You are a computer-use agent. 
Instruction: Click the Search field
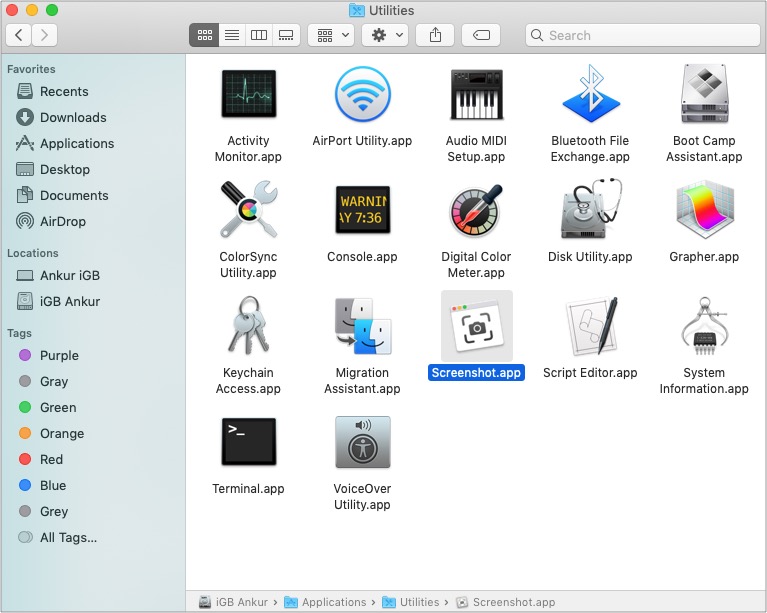click(642, 35)
